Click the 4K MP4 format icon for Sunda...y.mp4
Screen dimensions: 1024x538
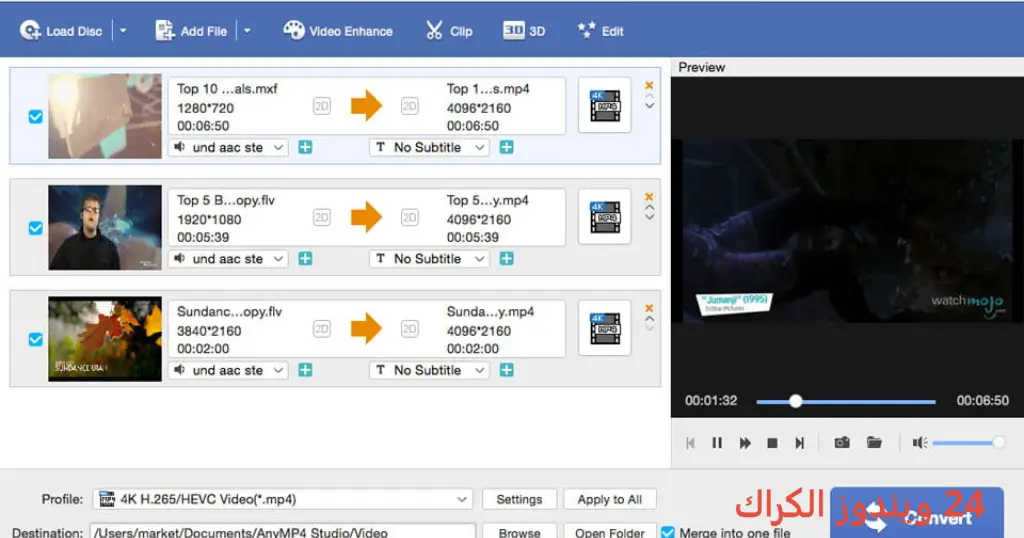point(605,328)
